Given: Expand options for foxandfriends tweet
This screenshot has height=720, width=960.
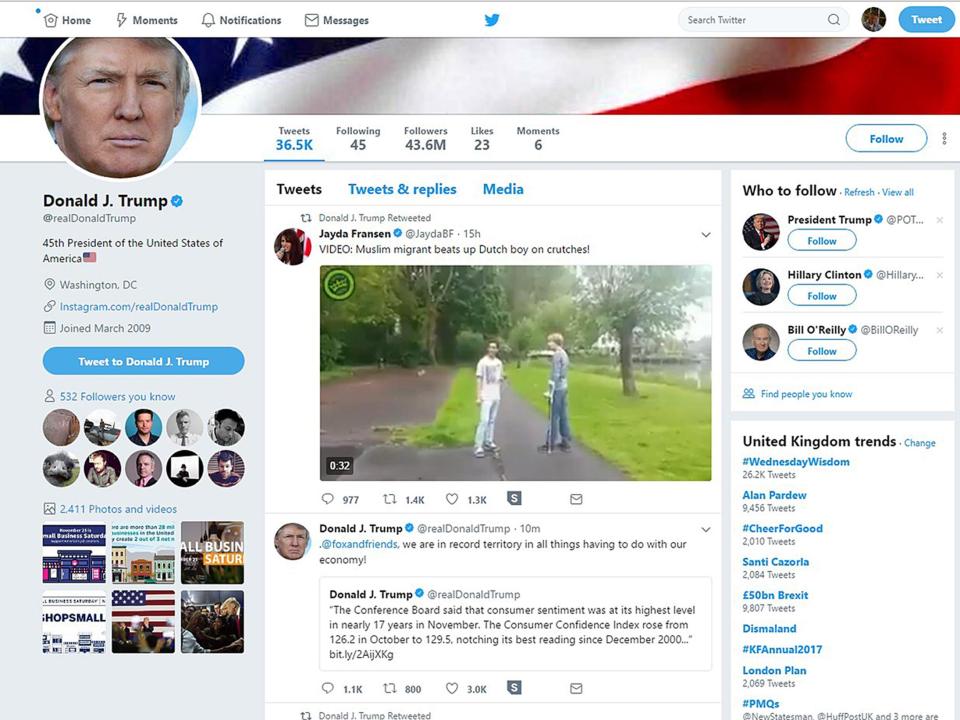Looking at the screenshot, I should 706,530.
